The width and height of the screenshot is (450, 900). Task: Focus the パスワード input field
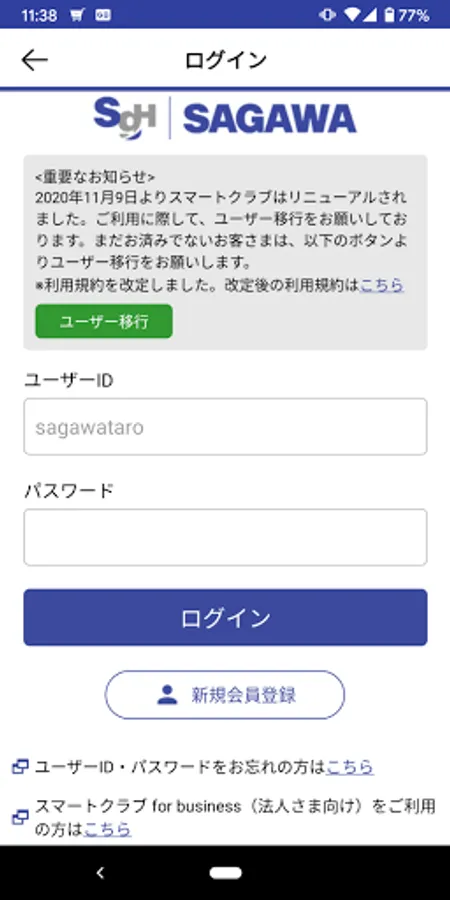pos(226,537)
